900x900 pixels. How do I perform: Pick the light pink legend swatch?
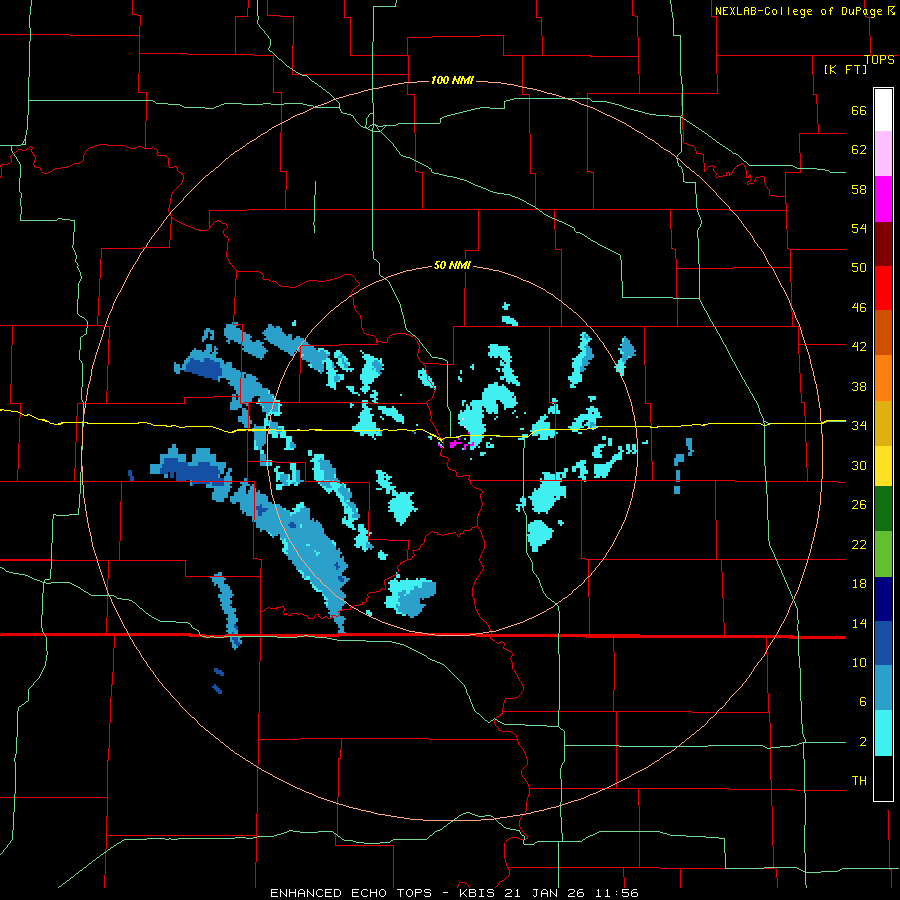pos(883,154)
